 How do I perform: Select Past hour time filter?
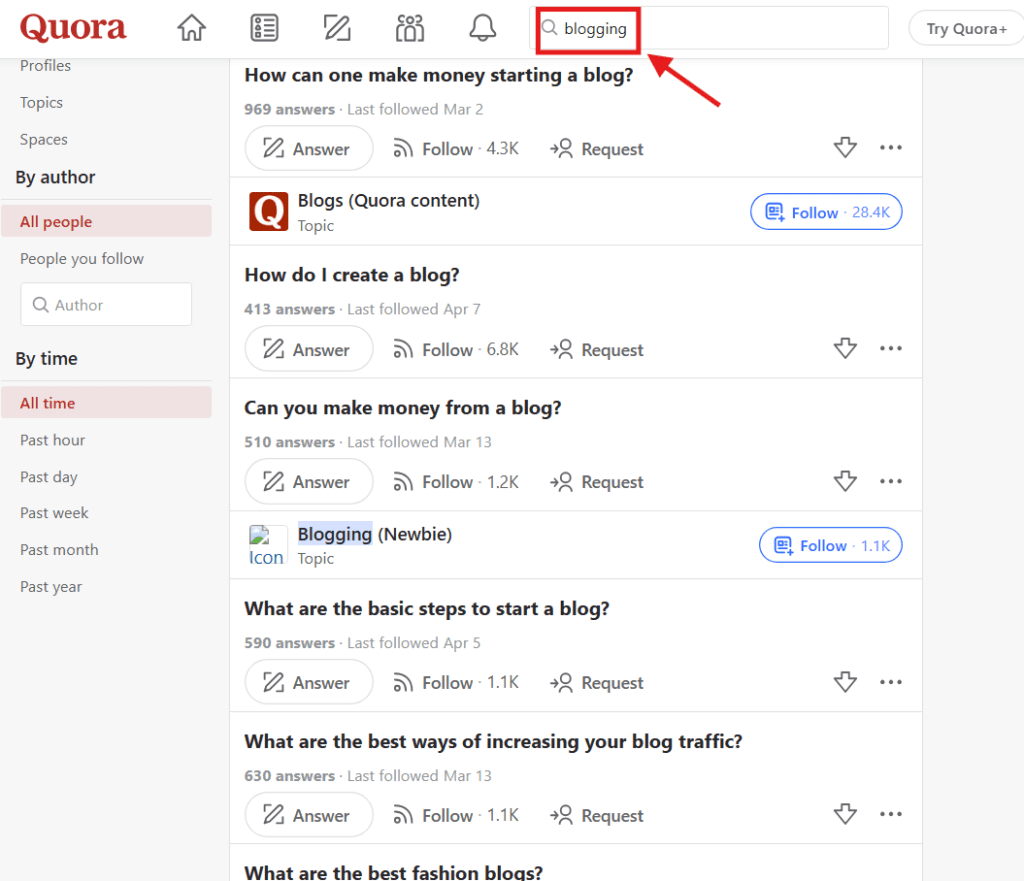[52, 440]
